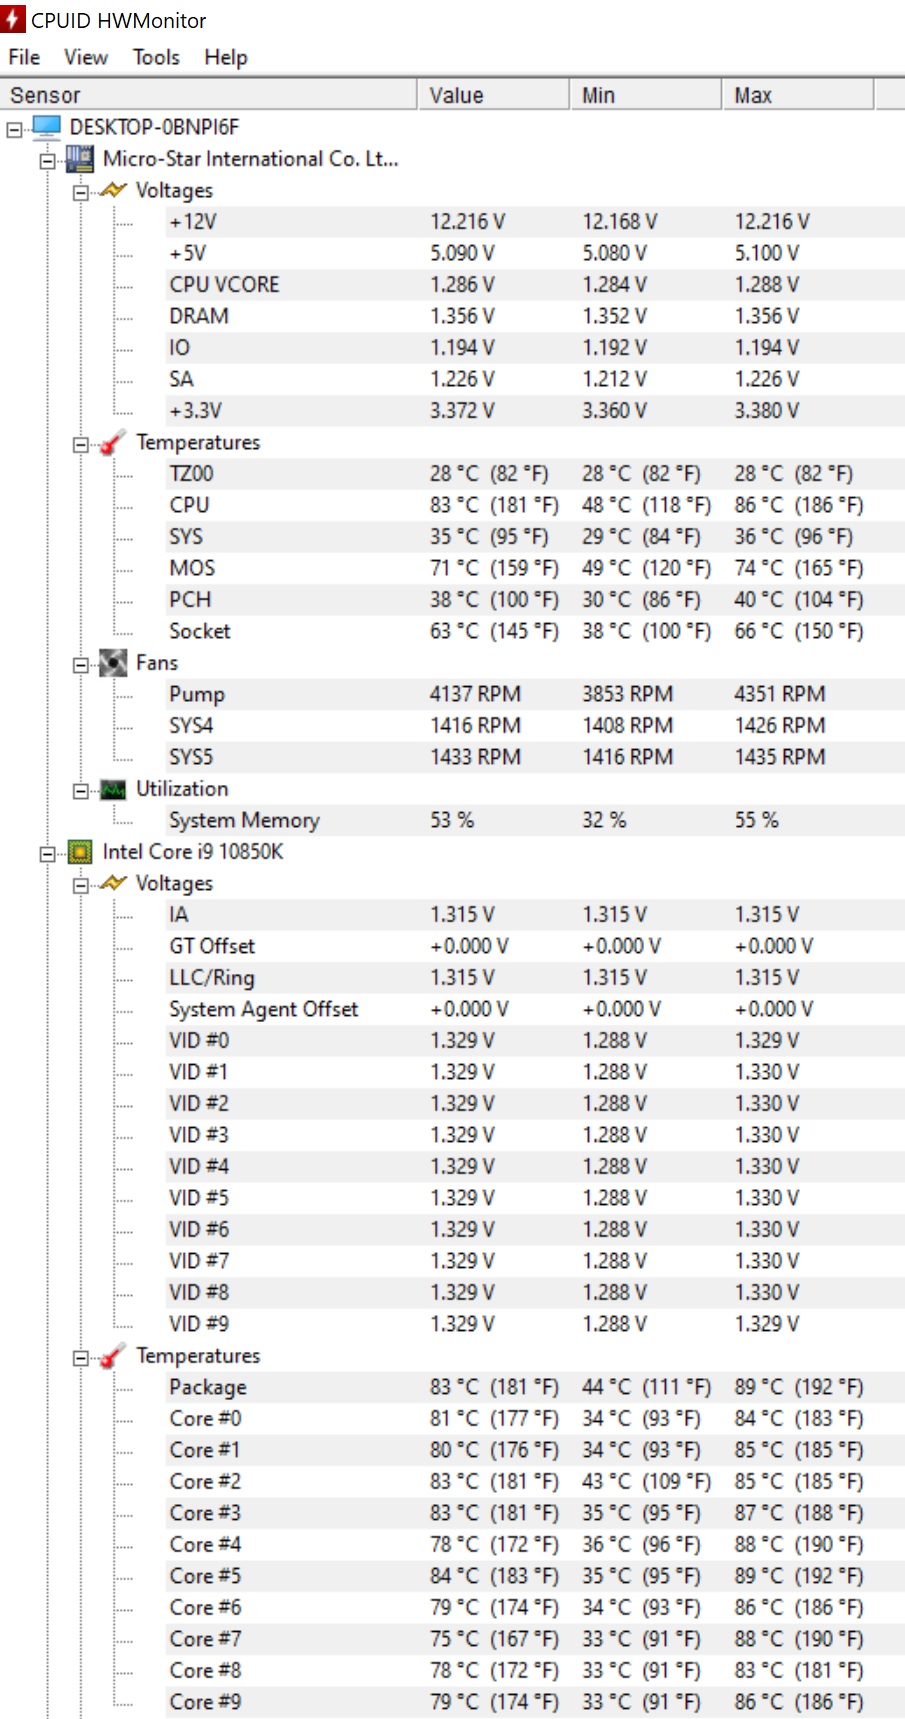905x1719 pixels.
Task: Click the Max column header
Action: (797, 95)
